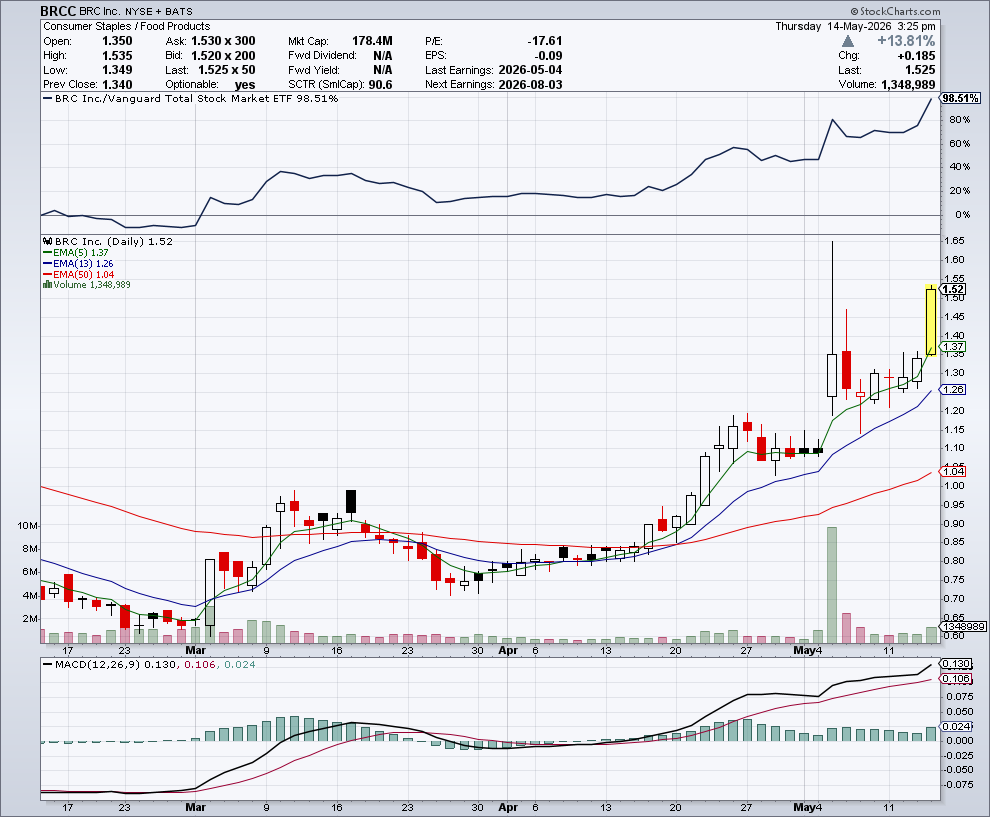The height and width of the screenshot is (817, 990).
Task: Click the Optionable yes value
Action: [244, 85]
